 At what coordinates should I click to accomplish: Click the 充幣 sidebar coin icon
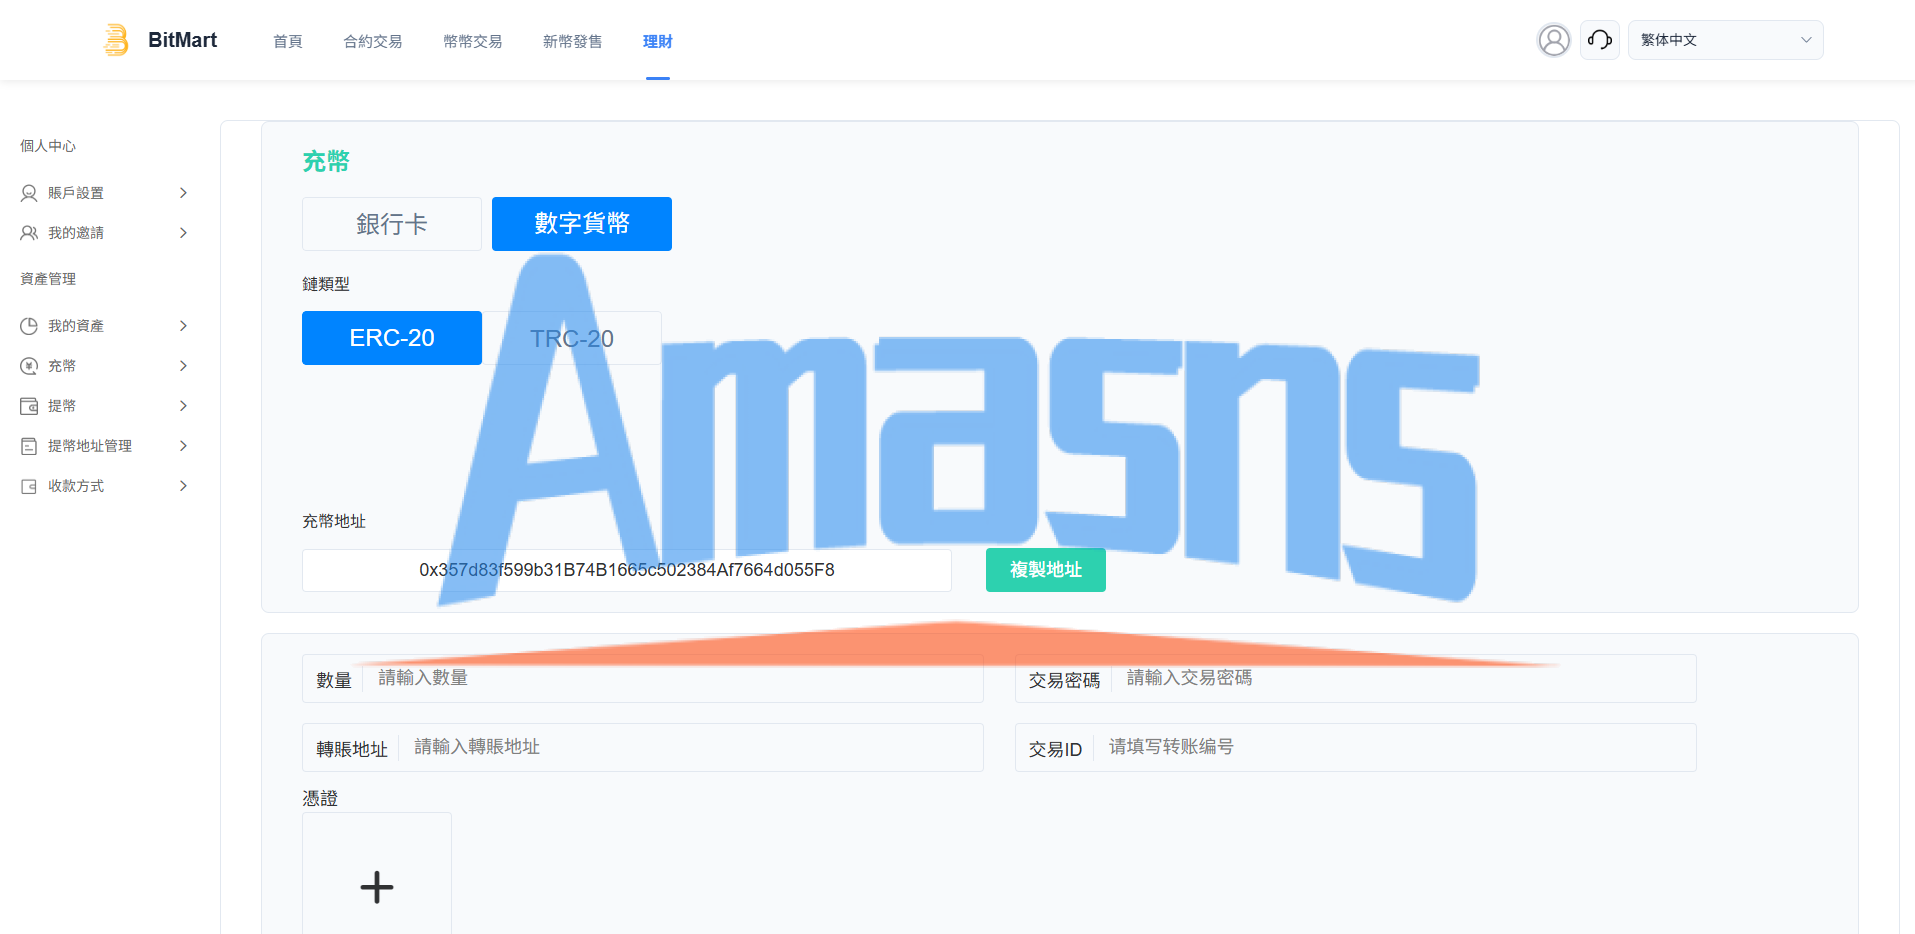29,366
